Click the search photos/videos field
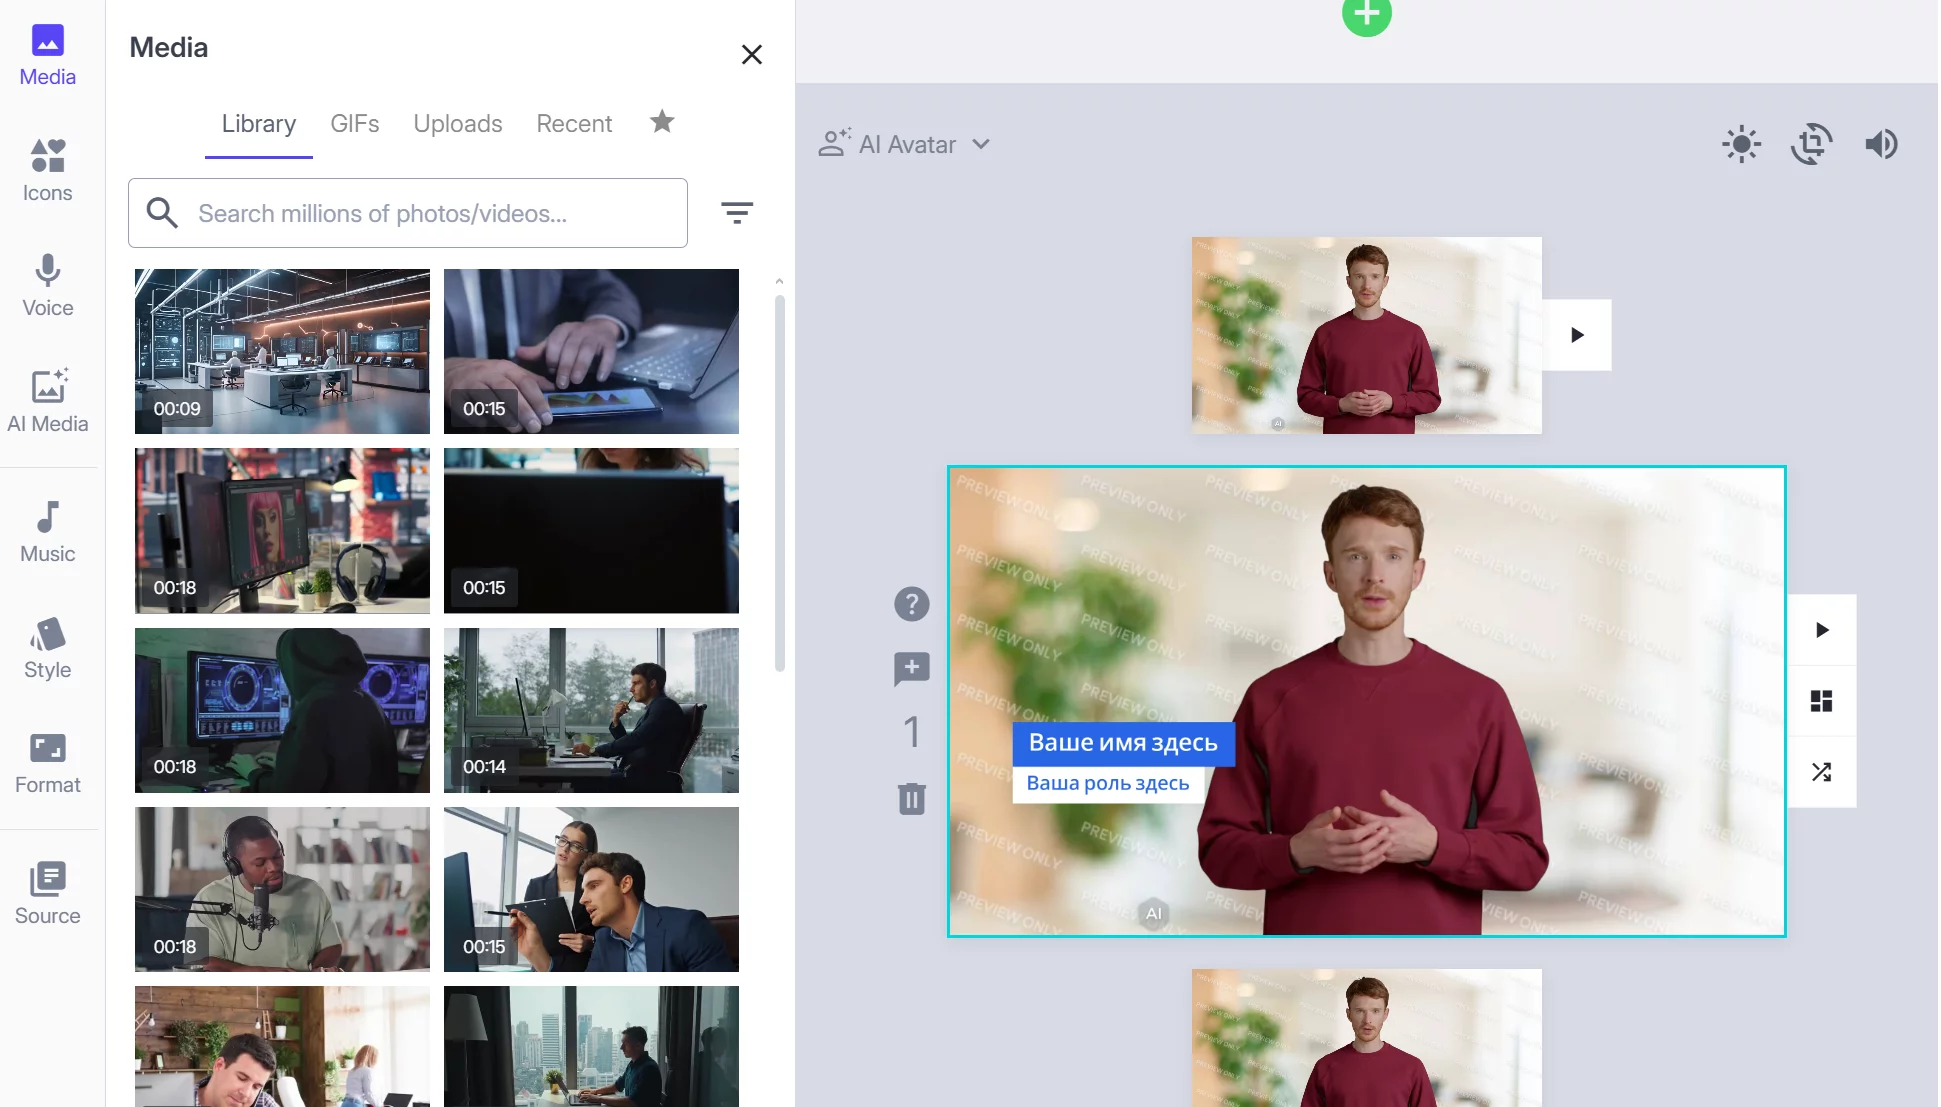The width and height of the screenshot is (1941, 1107). (x=408, y=213)
